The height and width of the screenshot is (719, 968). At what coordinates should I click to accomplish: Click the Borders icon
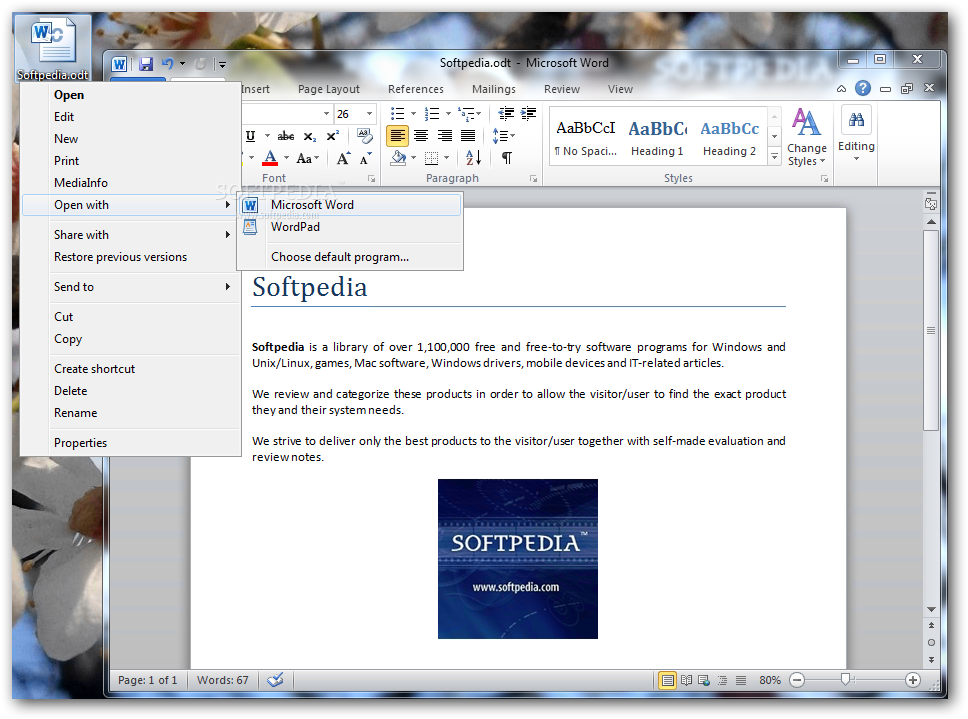click(432, 159)
